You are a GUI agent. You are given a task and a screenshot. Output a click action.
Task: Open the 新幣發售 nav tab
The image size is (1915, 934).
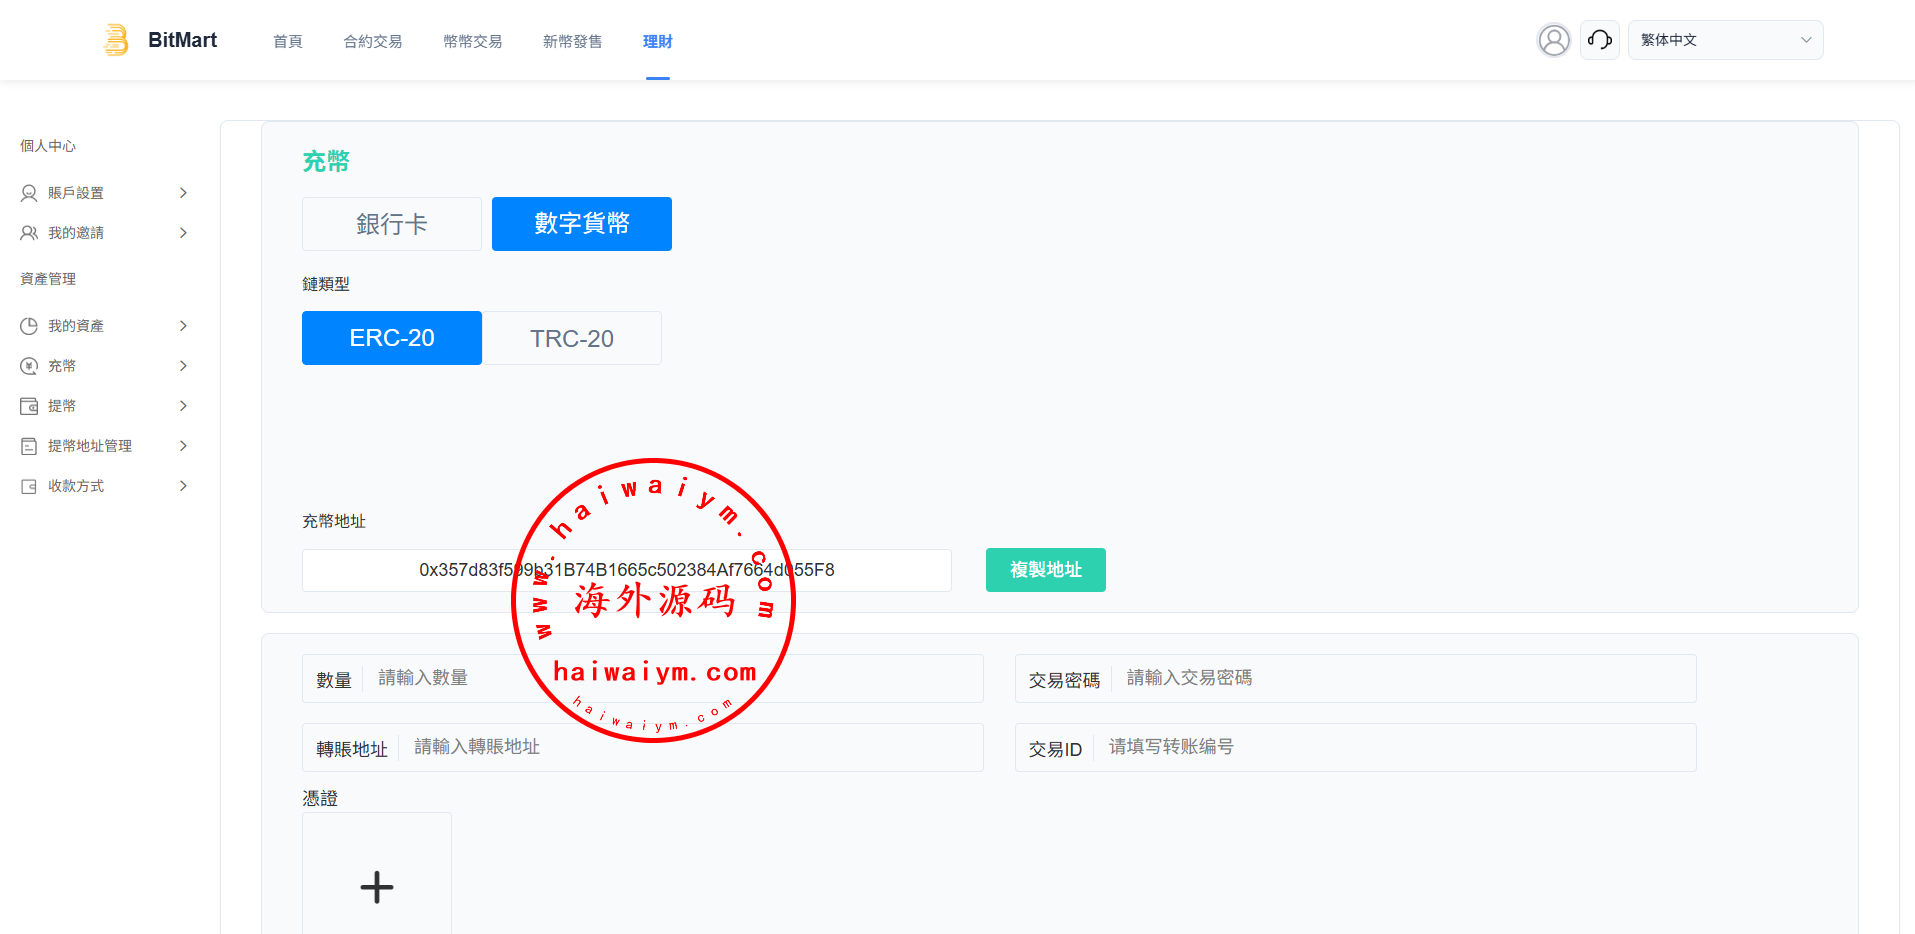(x=572, y=41)
